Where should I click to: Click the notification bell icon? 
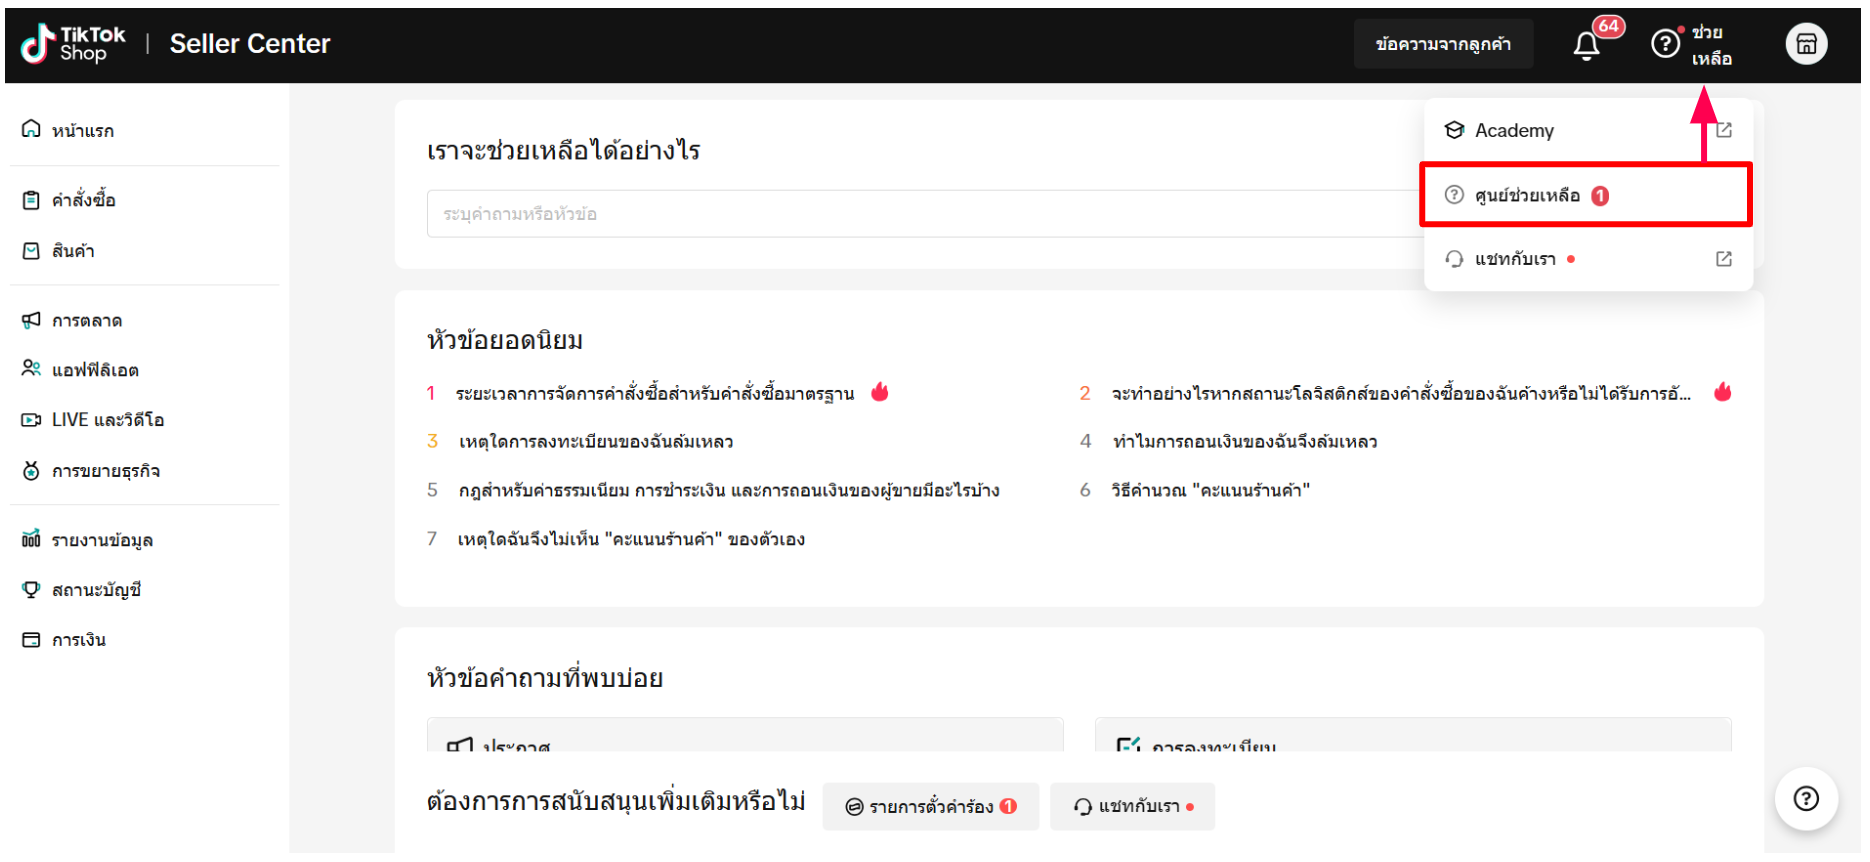[x=1586, y=46]
